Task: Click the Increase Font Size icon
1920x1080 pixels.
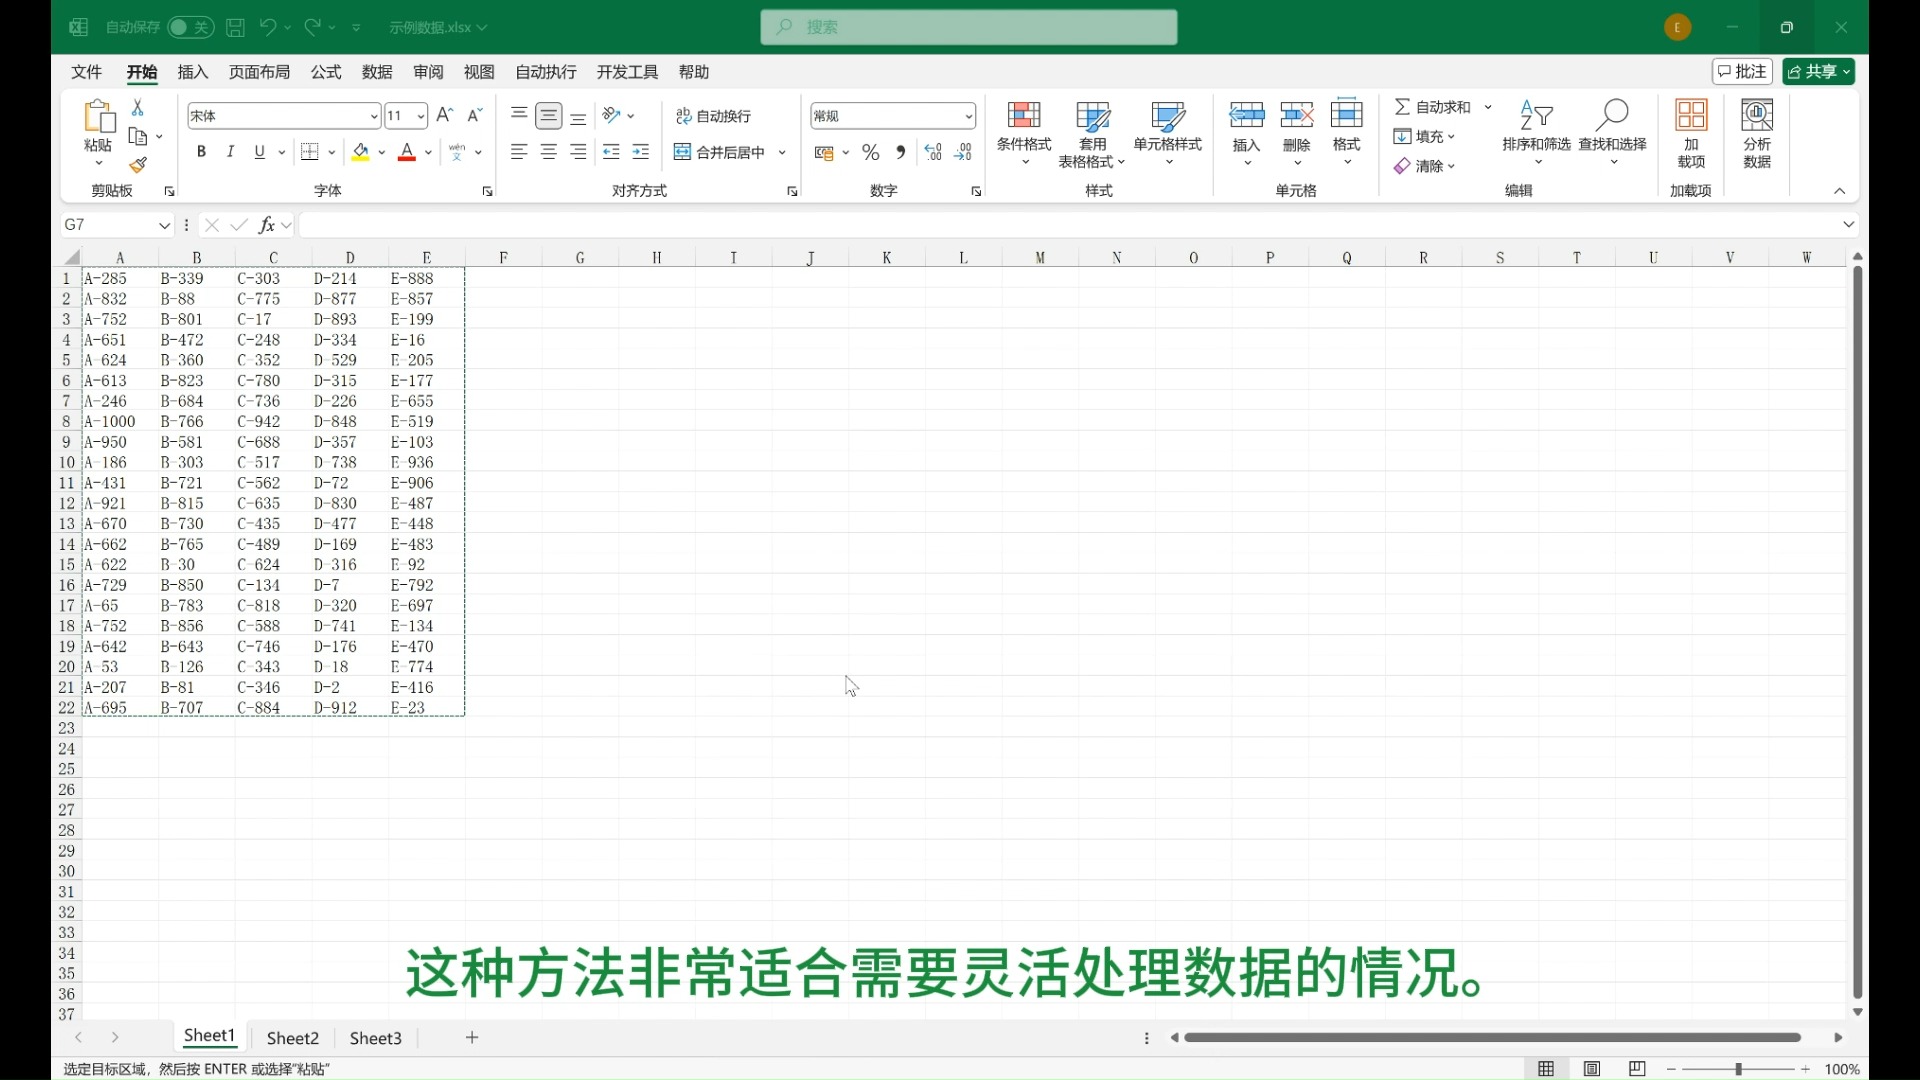Action: pos(445,115)
